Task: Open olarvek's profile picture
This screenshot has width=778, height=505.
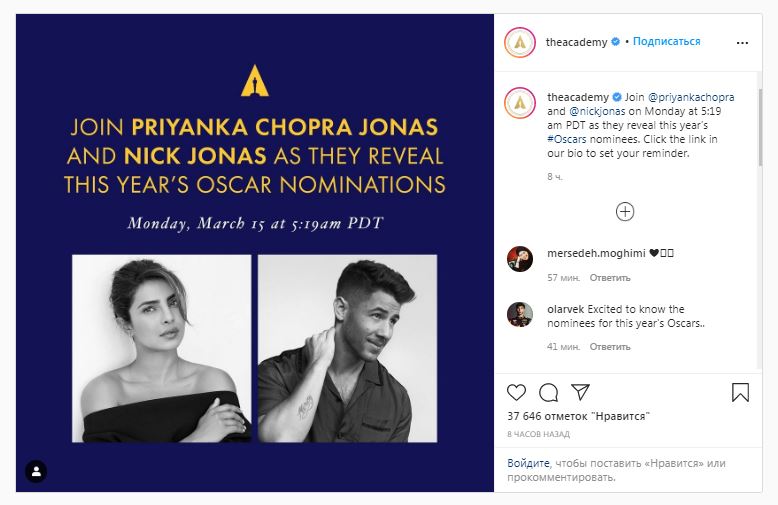Action: pyautogui.click(x=520, y=313)
